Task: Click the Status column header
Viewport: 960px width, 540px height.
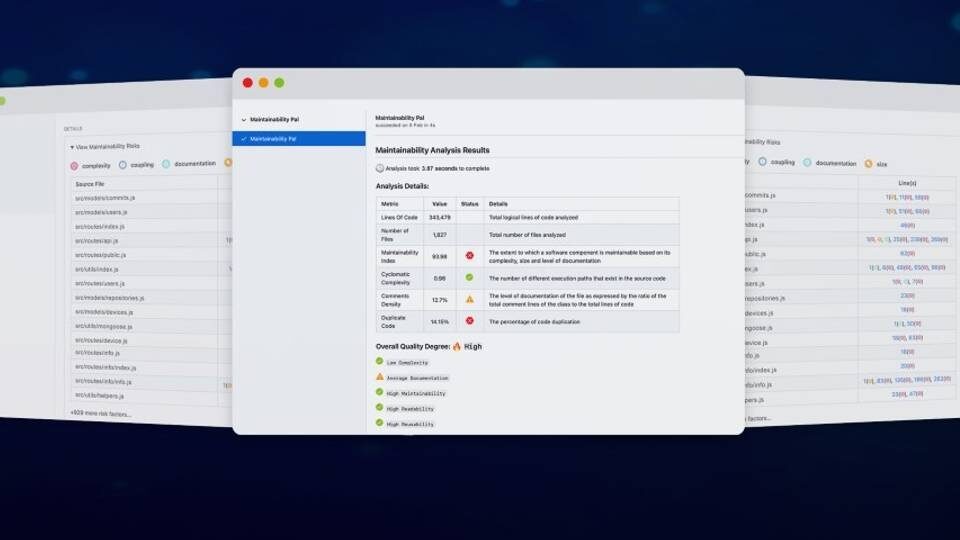Action: click(x=469, y=203)
